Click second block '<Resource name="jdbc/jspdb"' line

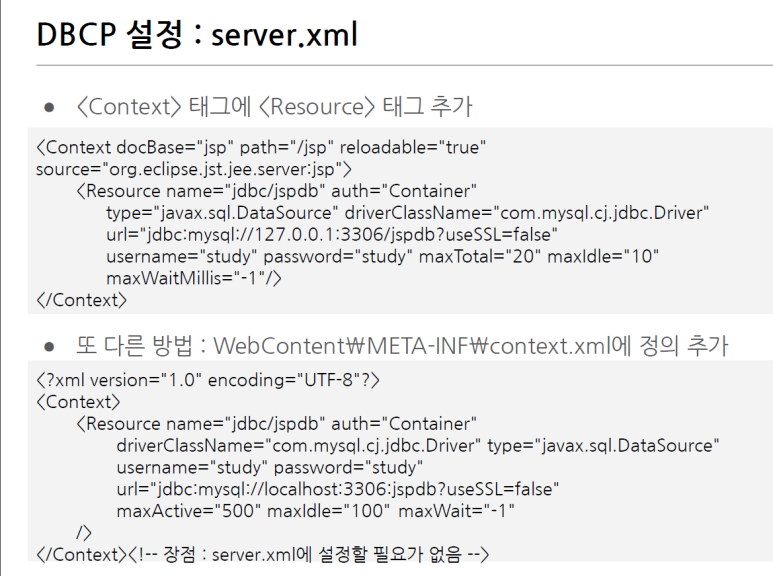pyautogui.click(x=276, y=424)
